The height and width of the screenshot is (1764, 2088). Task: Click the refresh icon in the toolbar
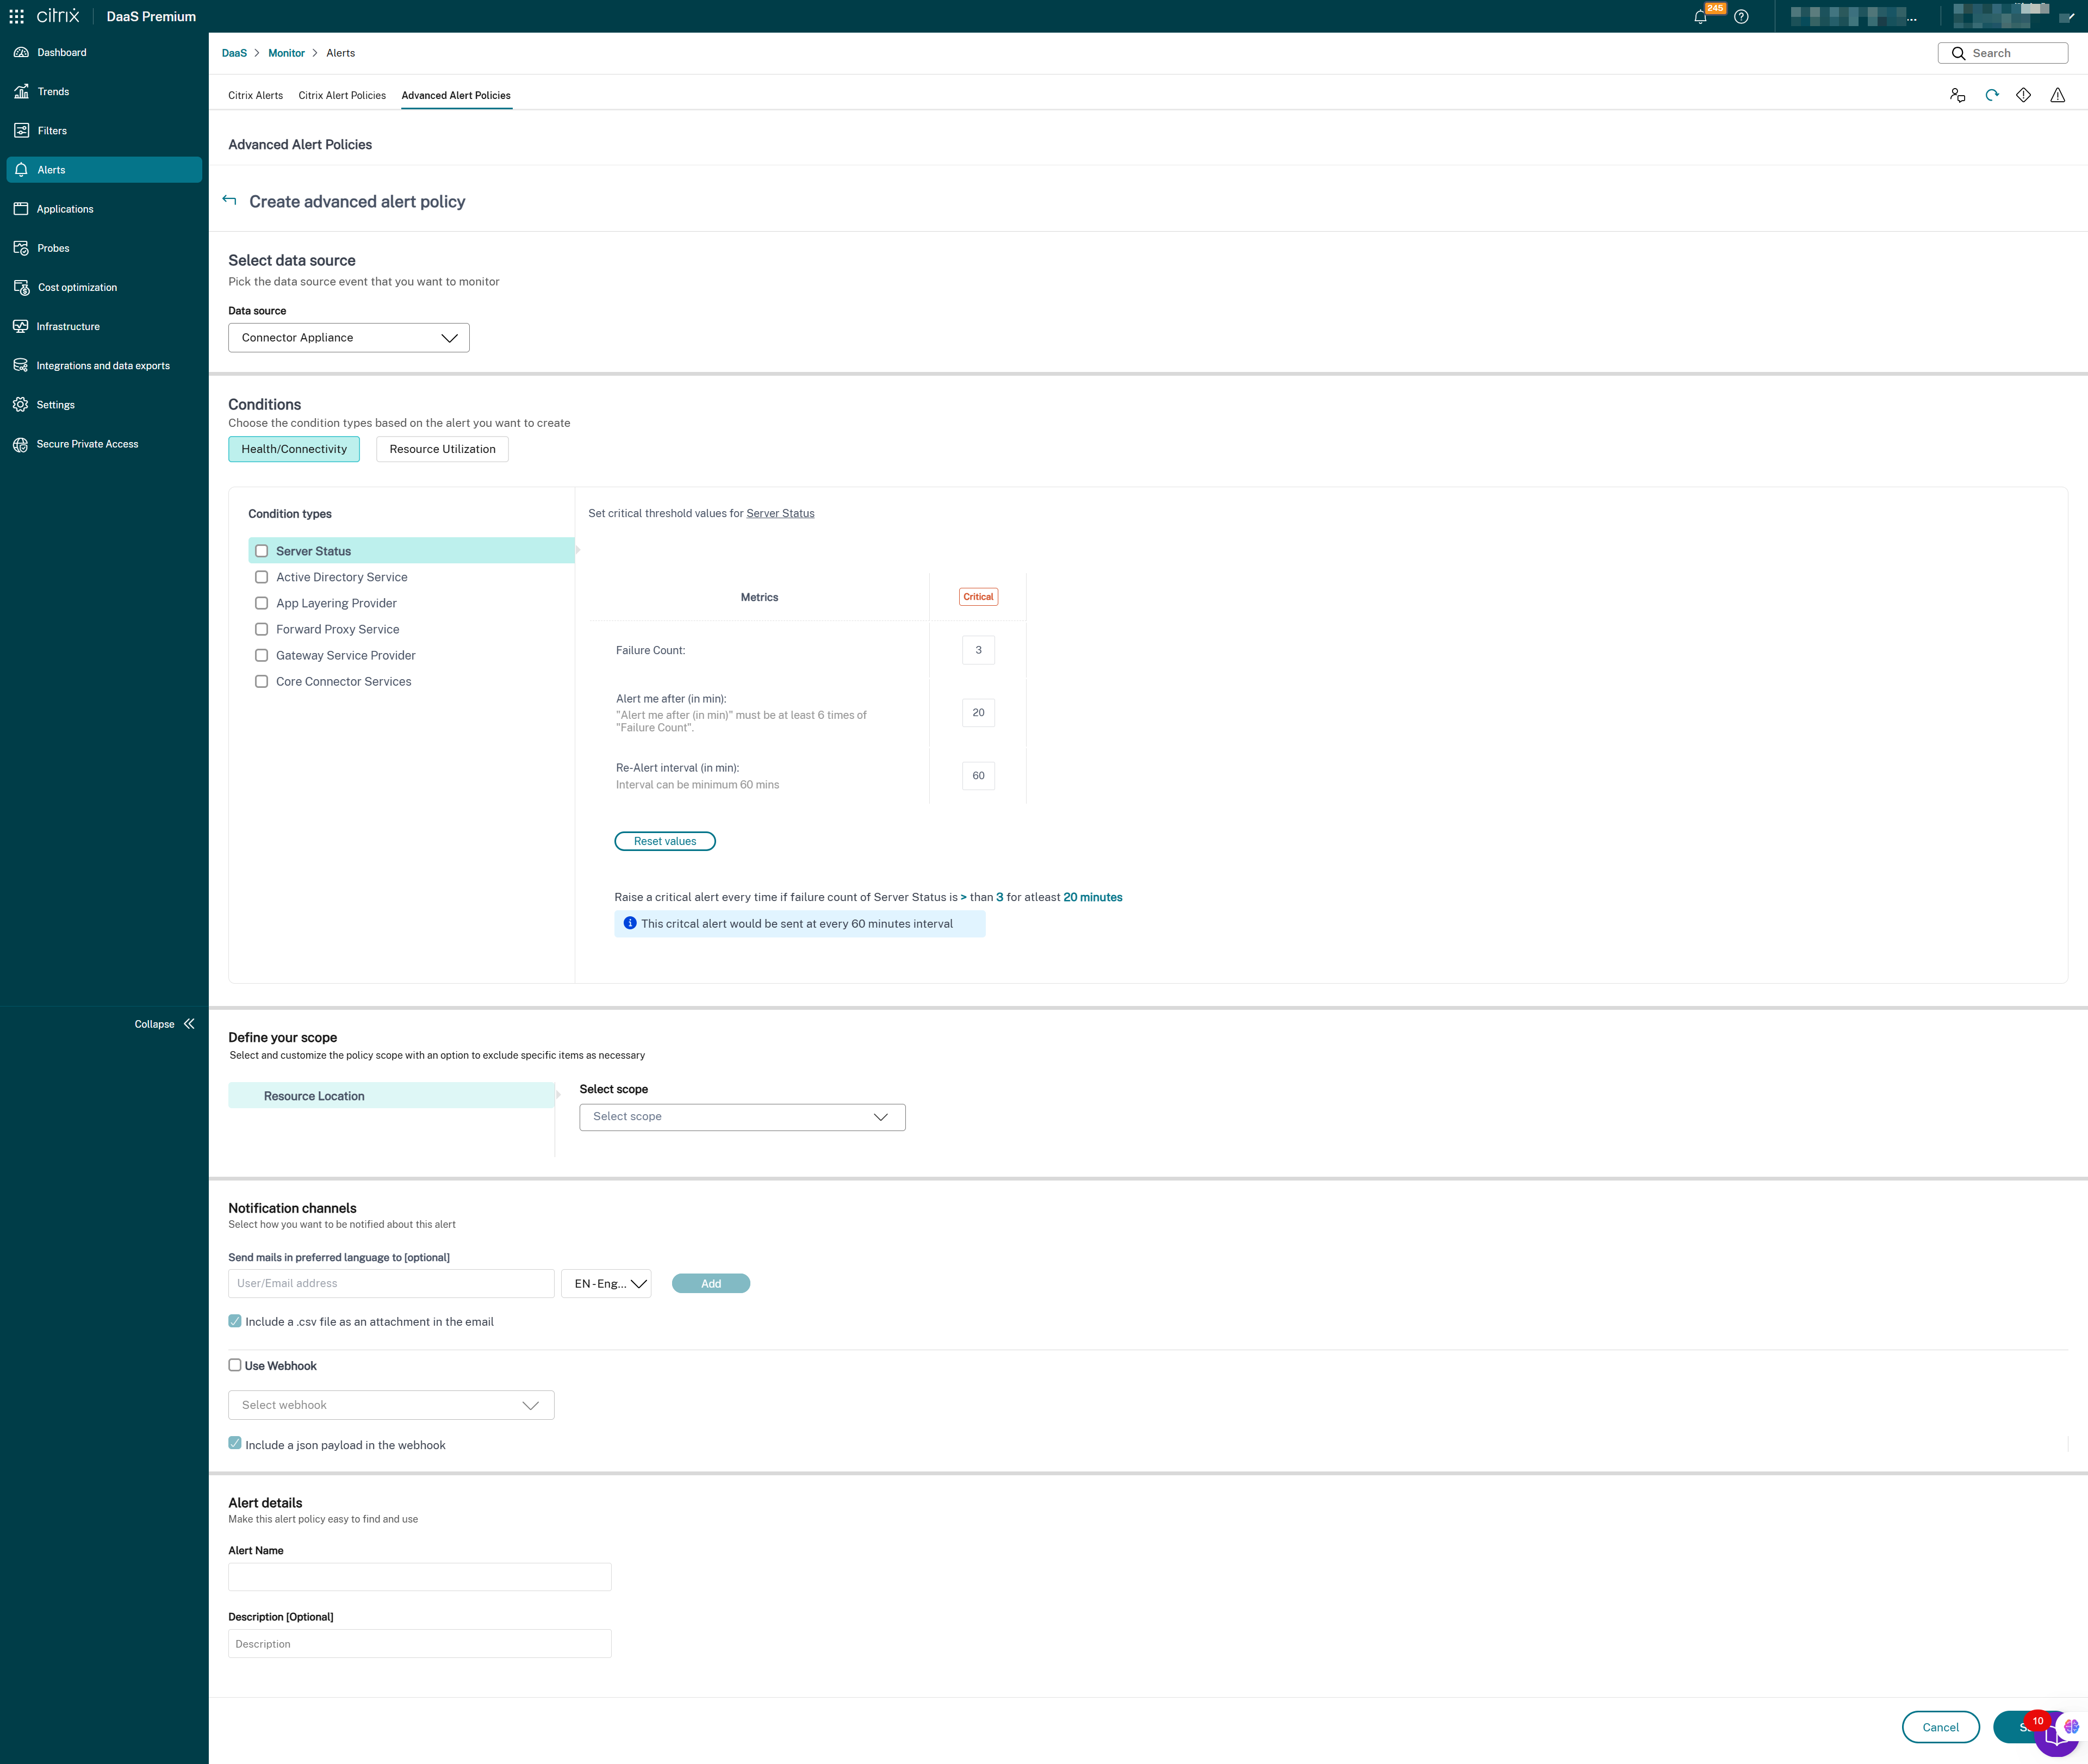click(1991, 95)
